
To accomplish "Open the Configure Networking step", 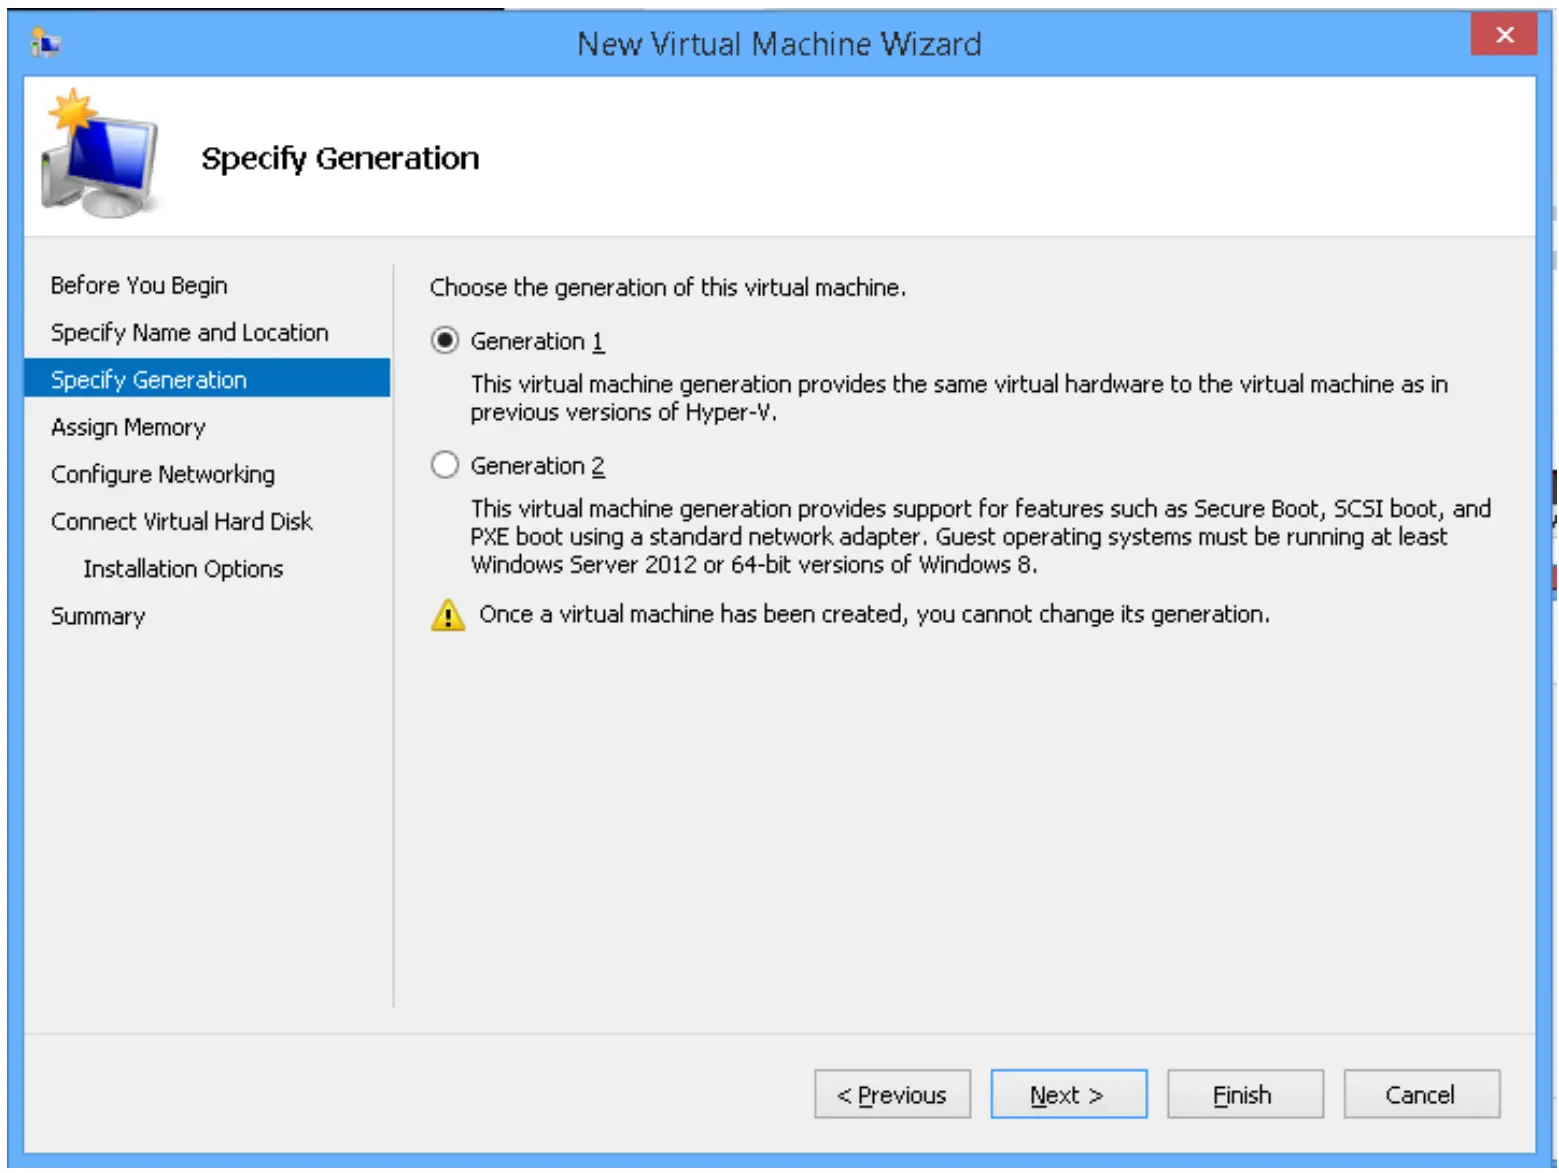I will [x=163, y=475].
